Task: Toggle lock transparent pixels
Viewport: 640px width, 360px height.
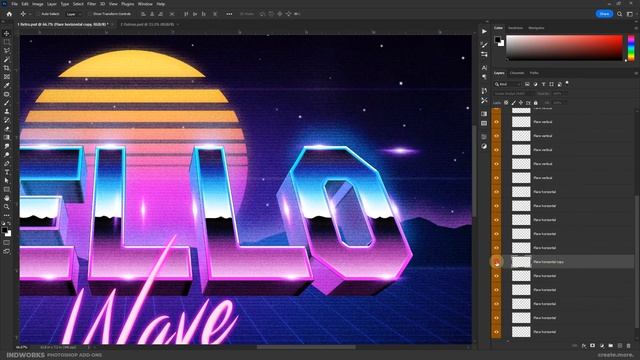Action: click(x=506, y=103)
